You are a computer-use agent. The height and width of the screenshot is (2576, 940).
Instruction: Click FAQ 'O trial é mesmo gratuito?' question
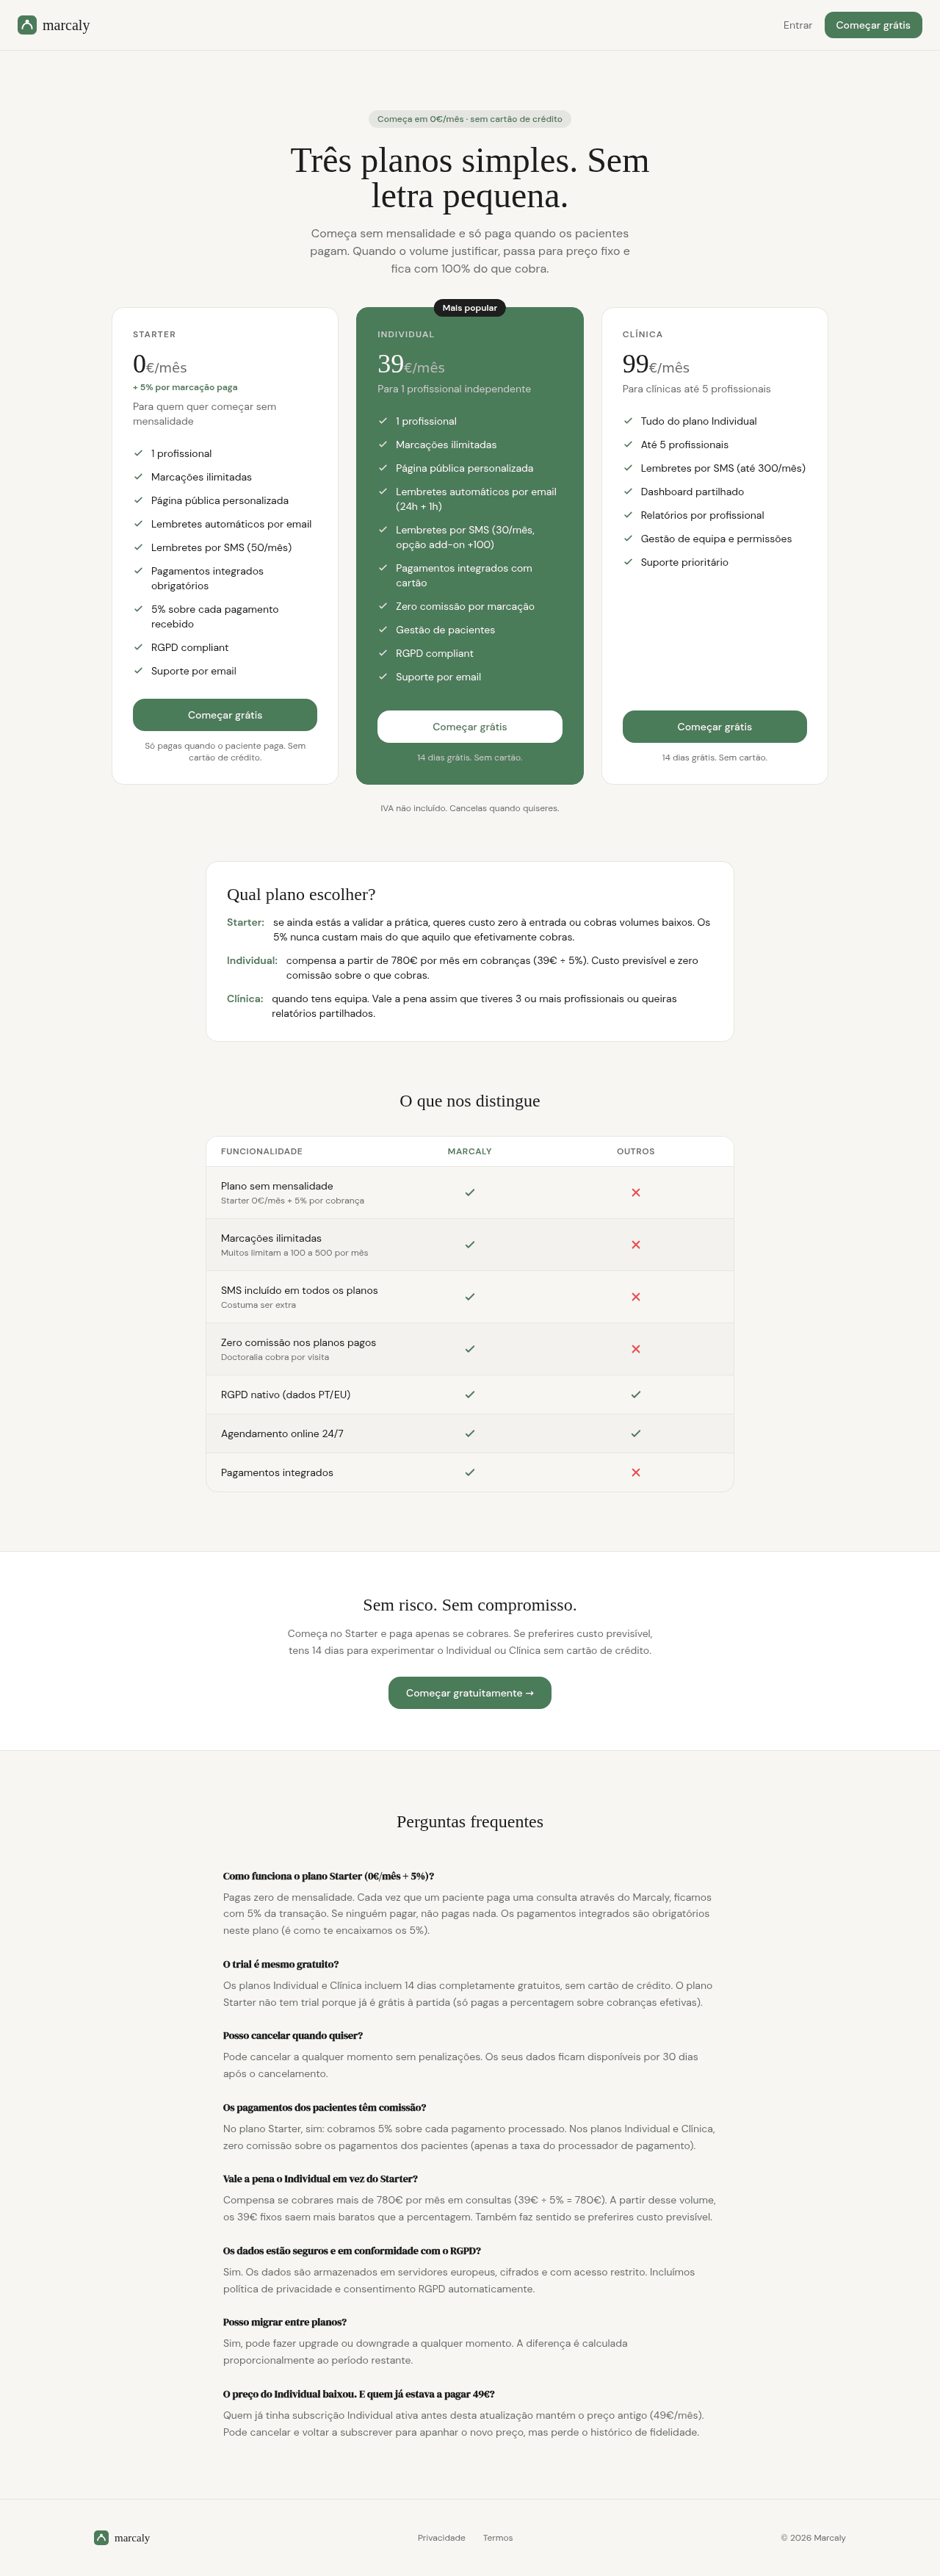click(280, 1964)
